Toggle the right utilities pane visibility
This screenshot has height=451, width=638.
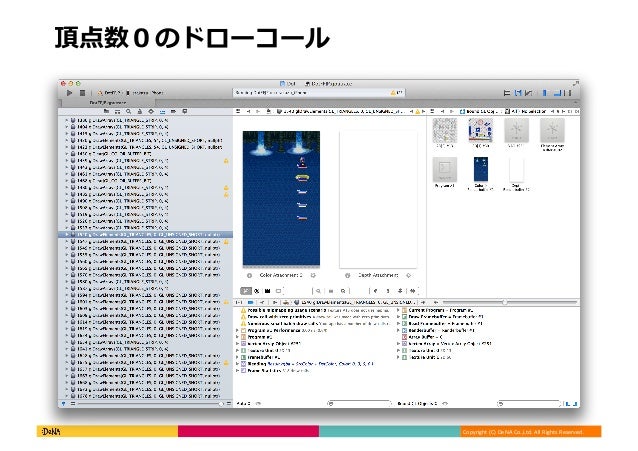click(568, 93)
